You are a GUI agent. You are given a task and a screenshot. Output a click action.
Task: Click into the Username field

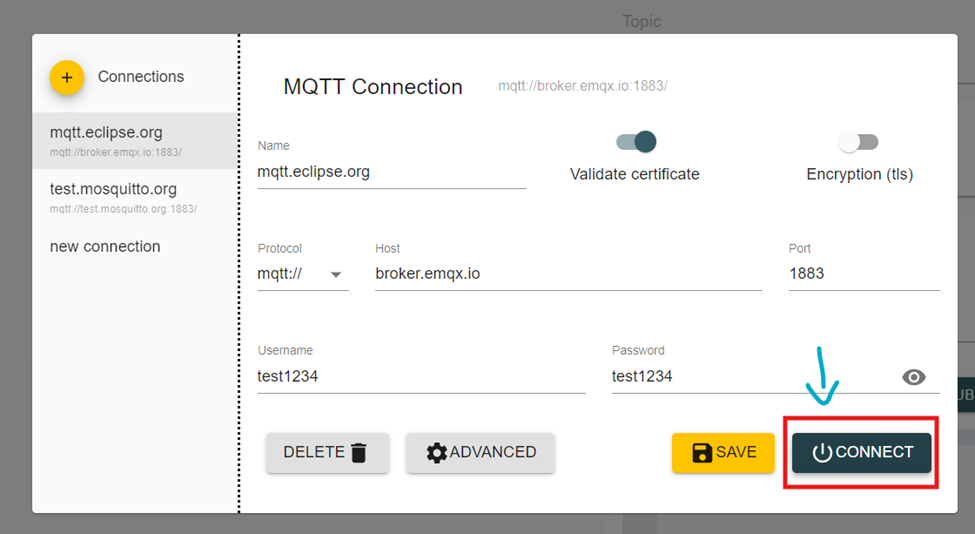(x=420, y=377)
